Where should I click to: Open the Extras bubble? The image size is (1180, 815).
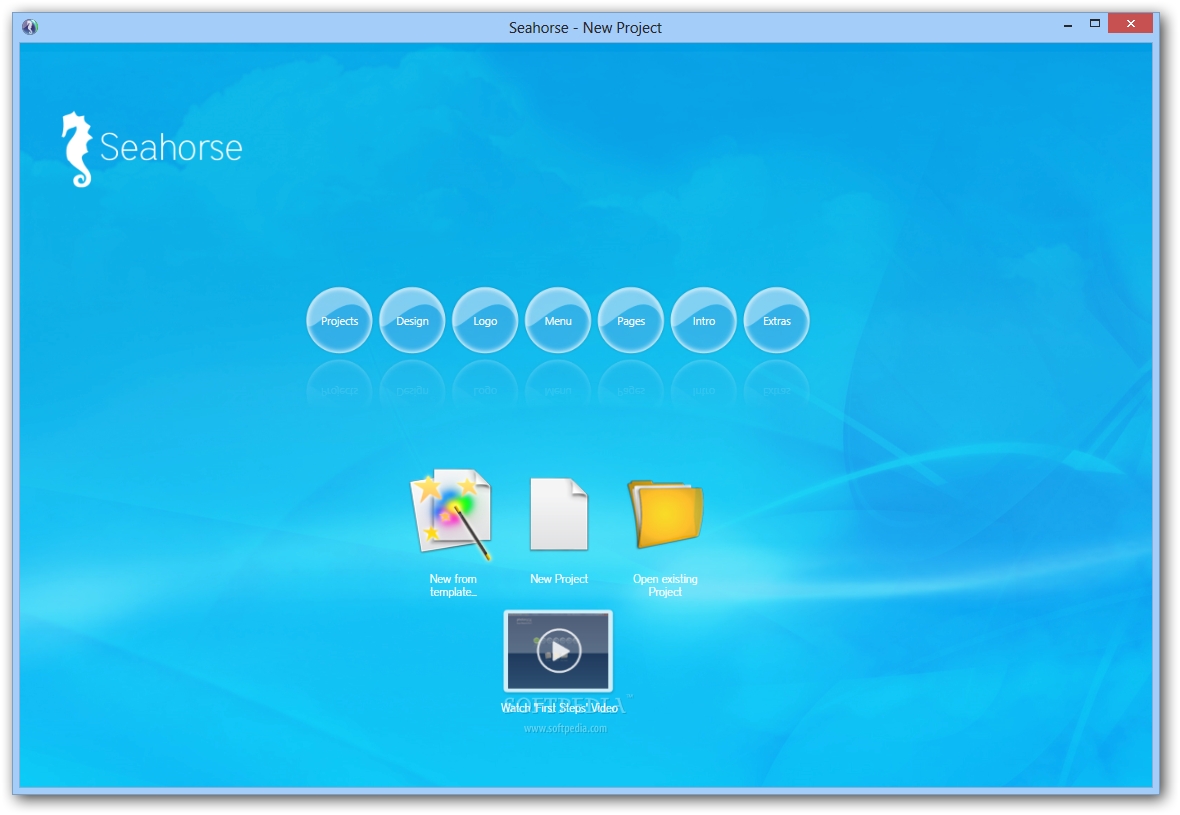(x=777, y=321)
